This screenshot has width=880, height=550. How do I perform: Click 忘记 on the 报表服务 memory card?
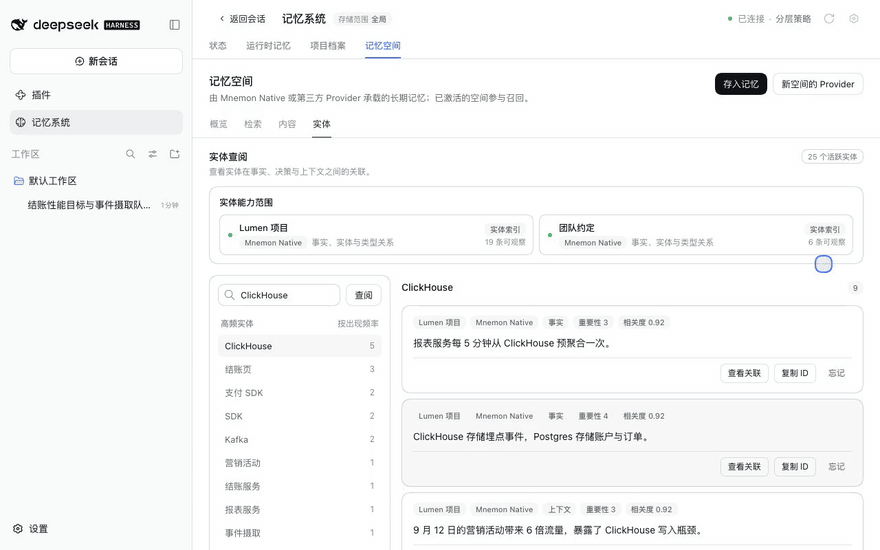point(836,373)
